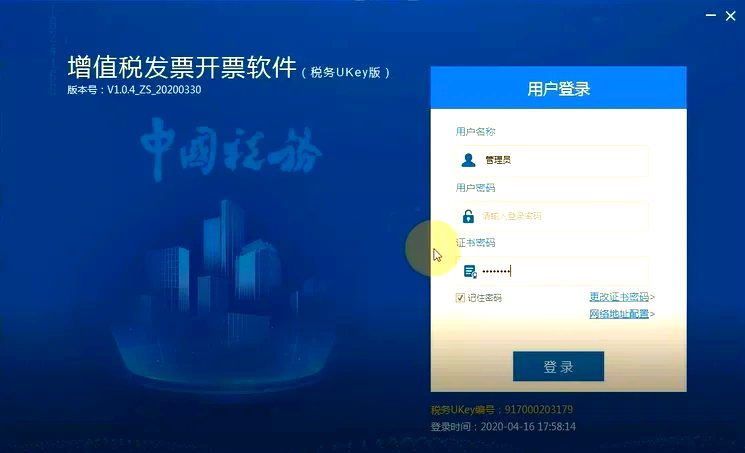Click the 用户登录 panel header
Image resolution: width=745 pixels, height=453 pixels.
point(558,88)
